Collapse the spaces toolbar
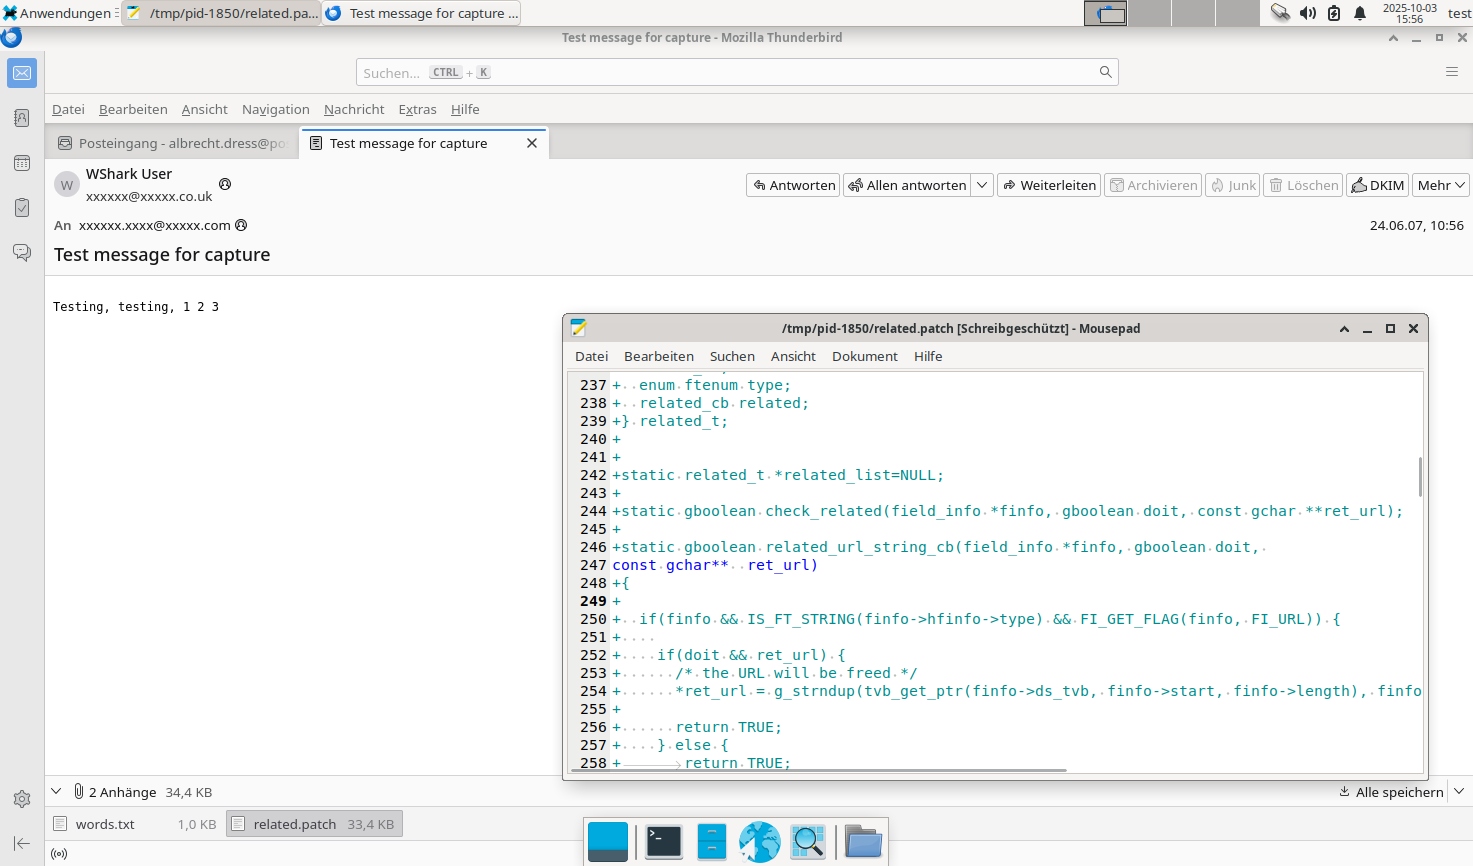Viewport: 1473px width, 866px height. point(22,843)
